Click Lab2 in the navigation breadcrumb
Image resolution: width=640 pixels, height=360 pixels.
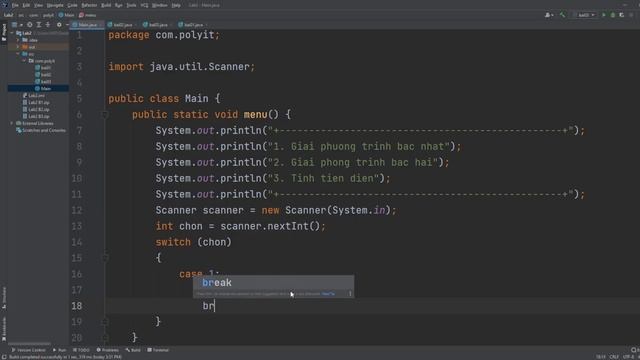click(9, 15)
